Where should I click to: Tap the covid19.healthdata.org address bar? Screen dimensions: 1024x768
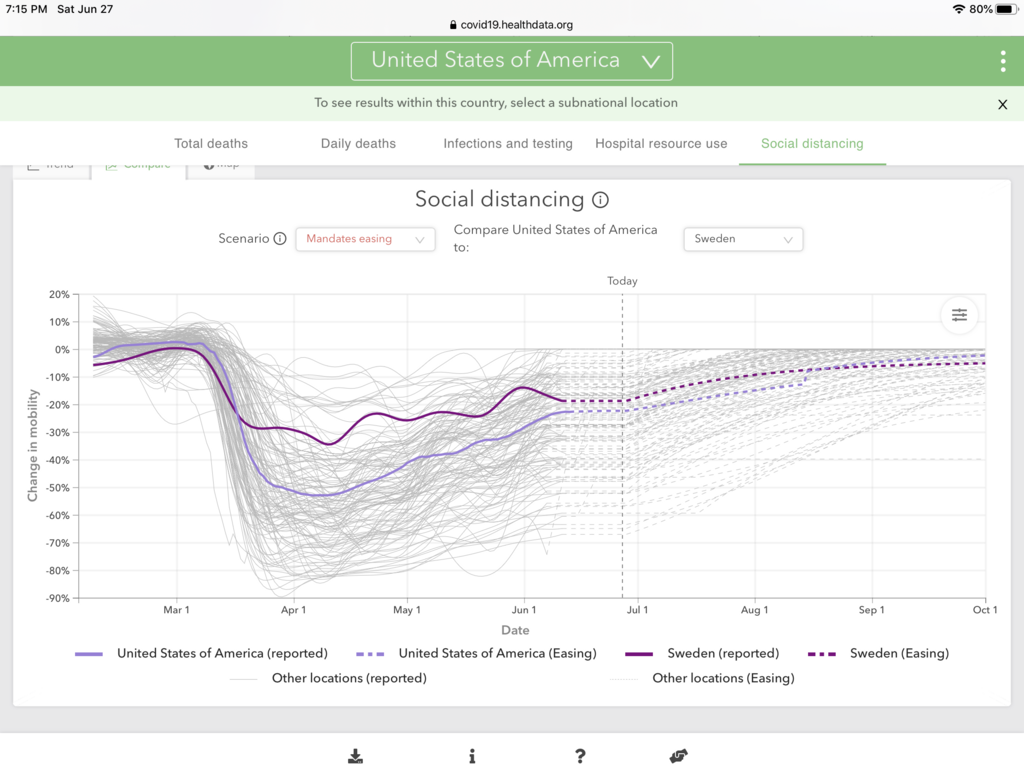click(512, 25)
